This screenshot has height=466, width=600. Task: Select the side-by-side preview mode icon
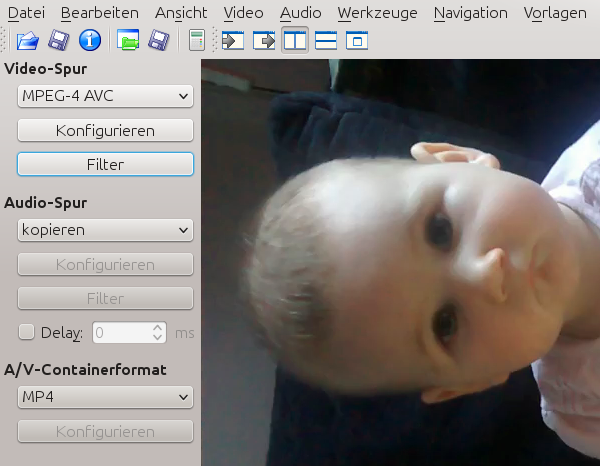pos(295,40)
